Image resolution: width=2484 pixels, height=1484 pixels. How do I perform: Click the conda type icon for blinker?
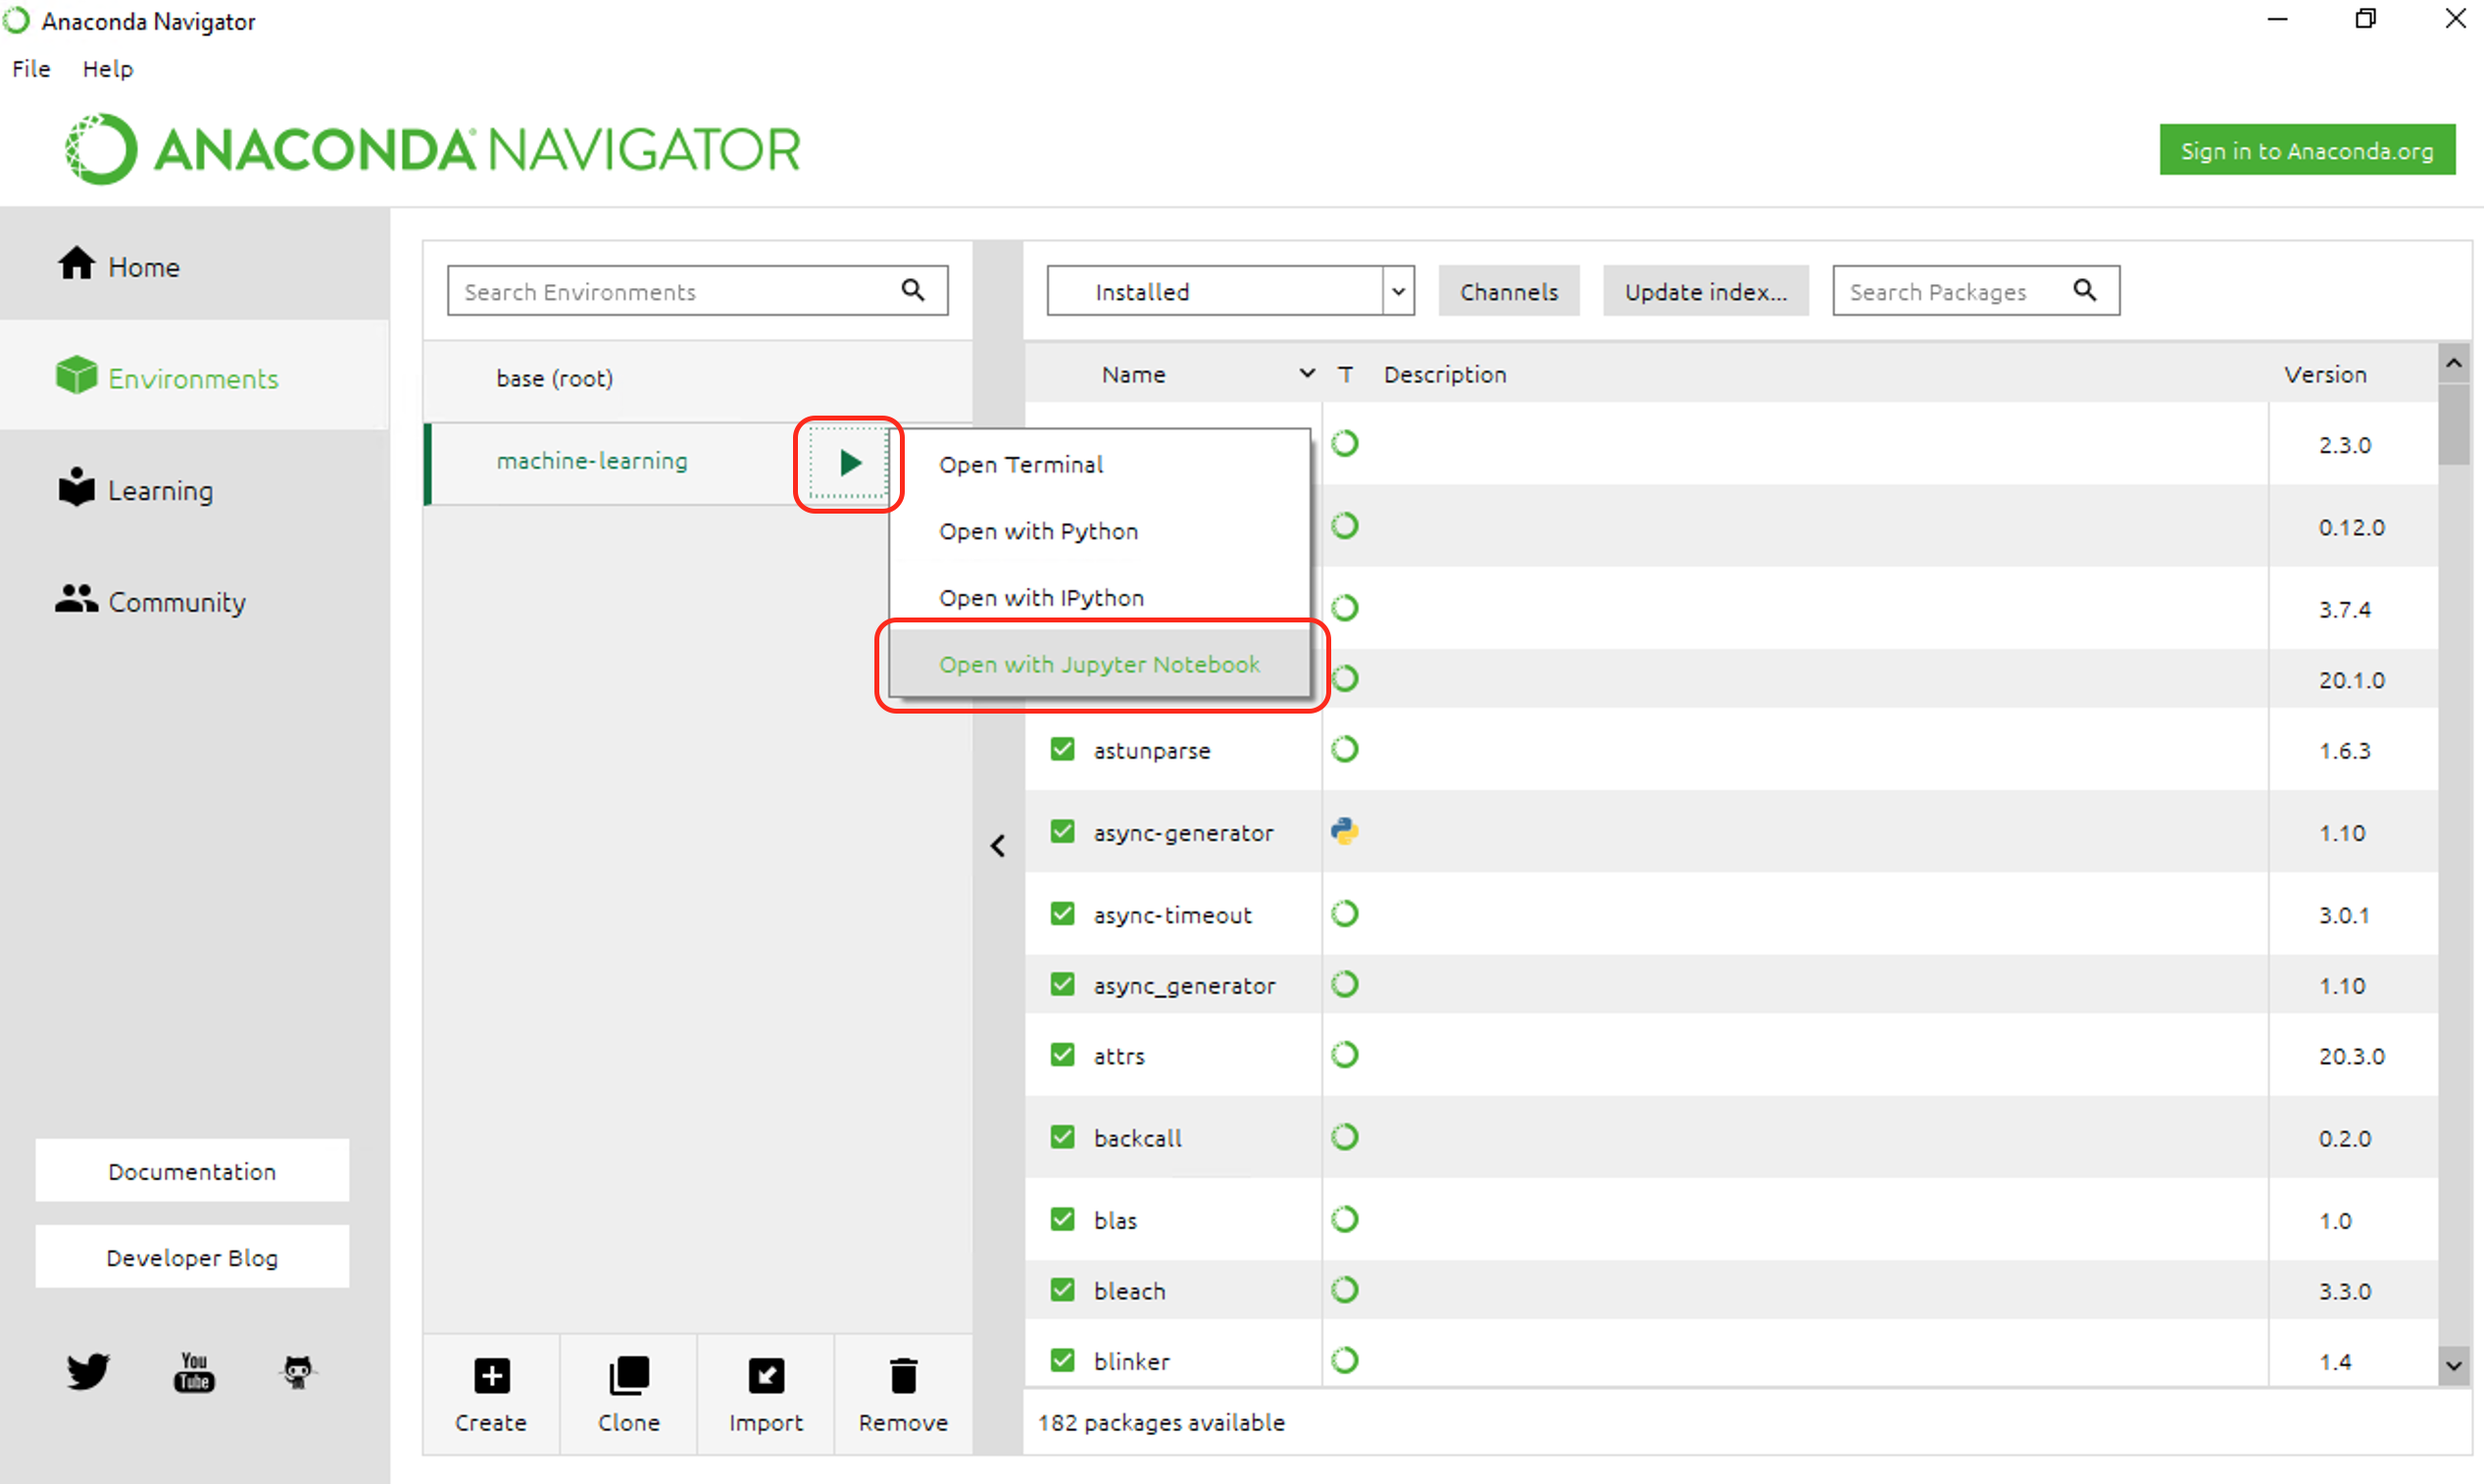tap(1345, 1360)
